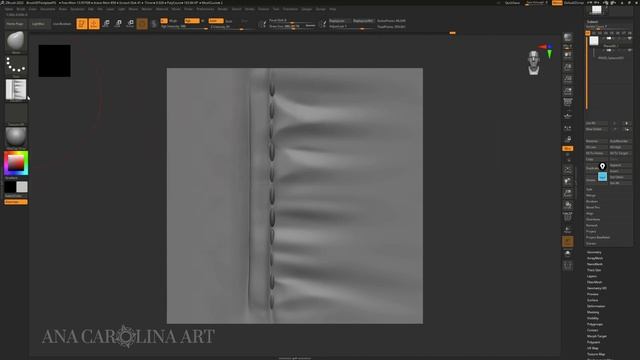Image resolution: width=640 pixels, height=360 pixels.
Task: Expand the Masking section
Action: 593,312
